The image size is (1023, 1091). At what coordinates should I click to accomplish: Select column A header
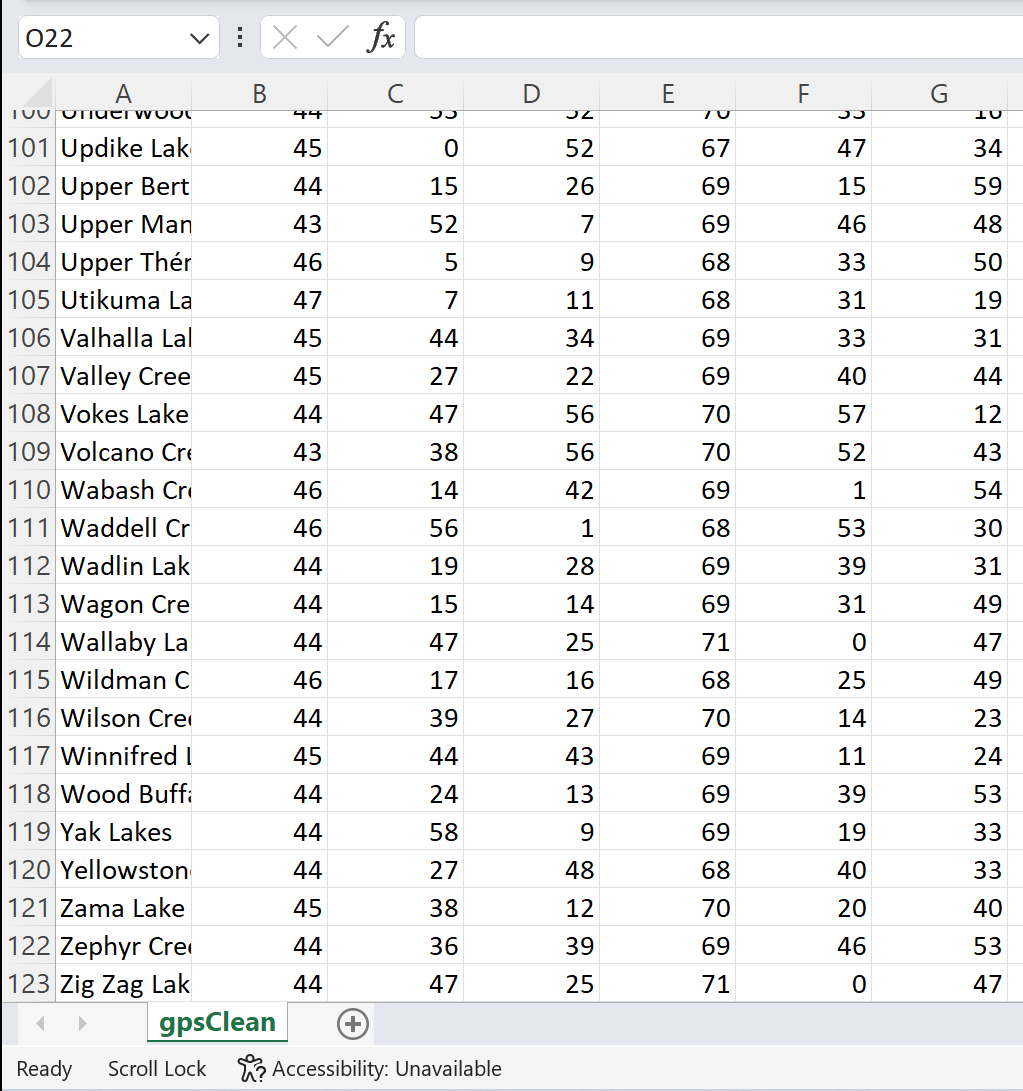[x=123, y=93]
